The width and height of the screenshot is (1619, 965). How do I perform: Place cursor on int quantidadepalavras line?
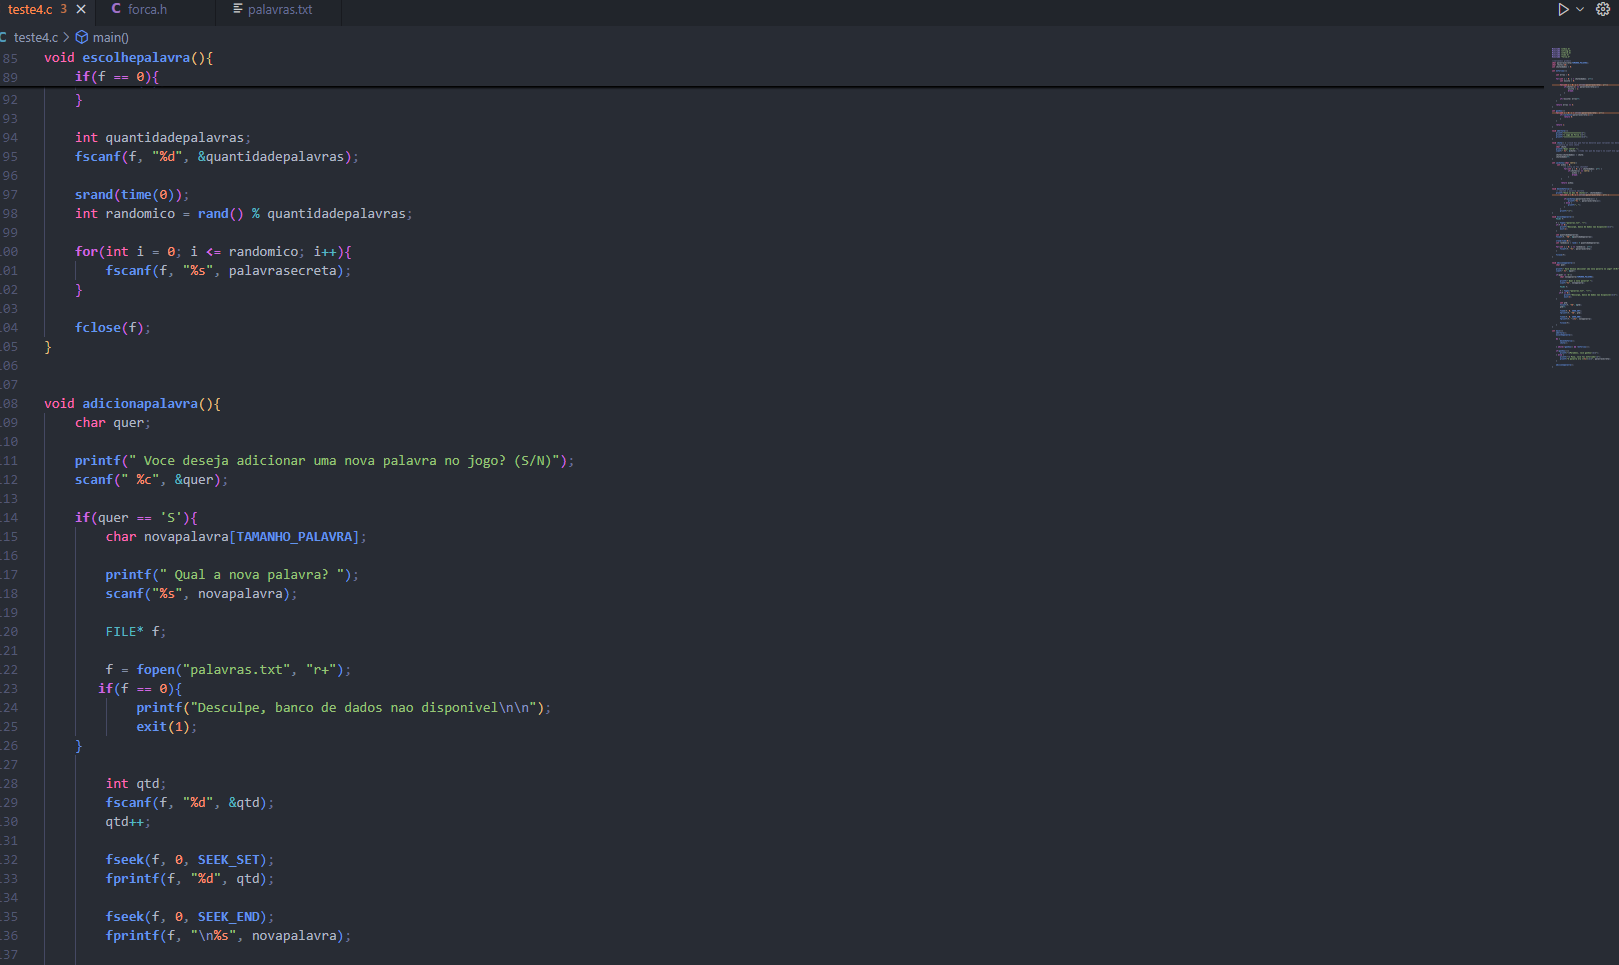[x=163, y=138]
